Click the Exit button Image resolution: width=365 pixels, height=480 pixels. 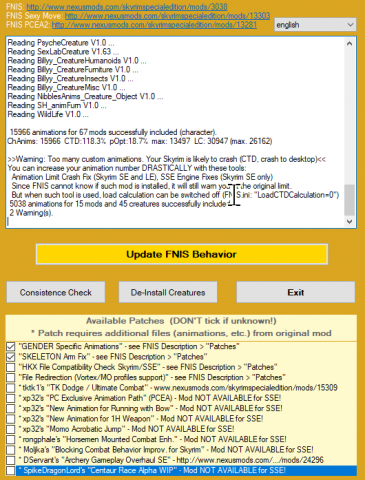[x=296, y=292]
